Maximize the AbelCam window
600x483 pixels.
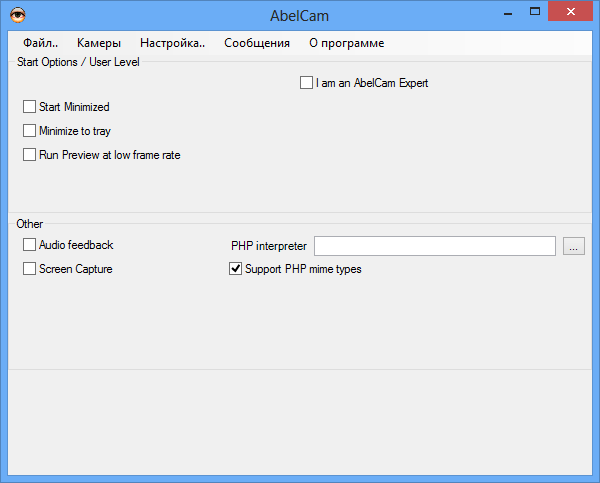[535, 12]
